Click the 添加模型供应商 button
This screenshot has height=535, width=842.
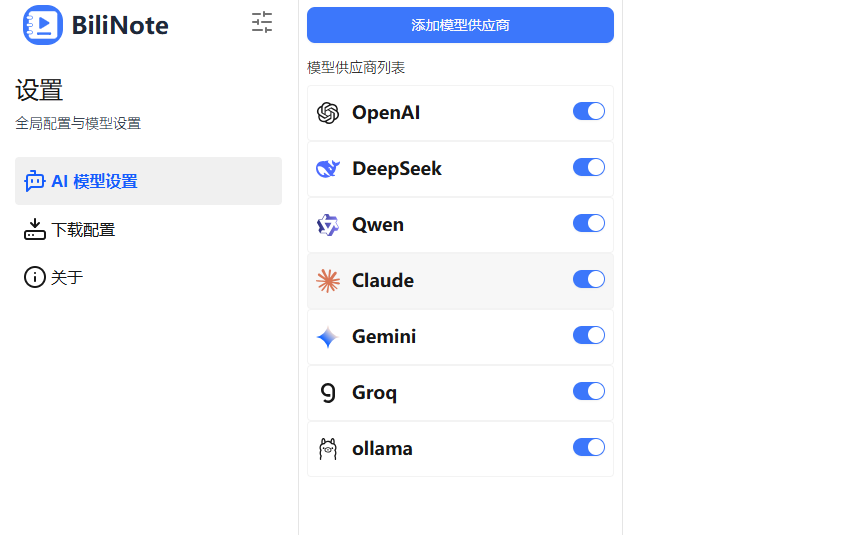pos(460,25)
